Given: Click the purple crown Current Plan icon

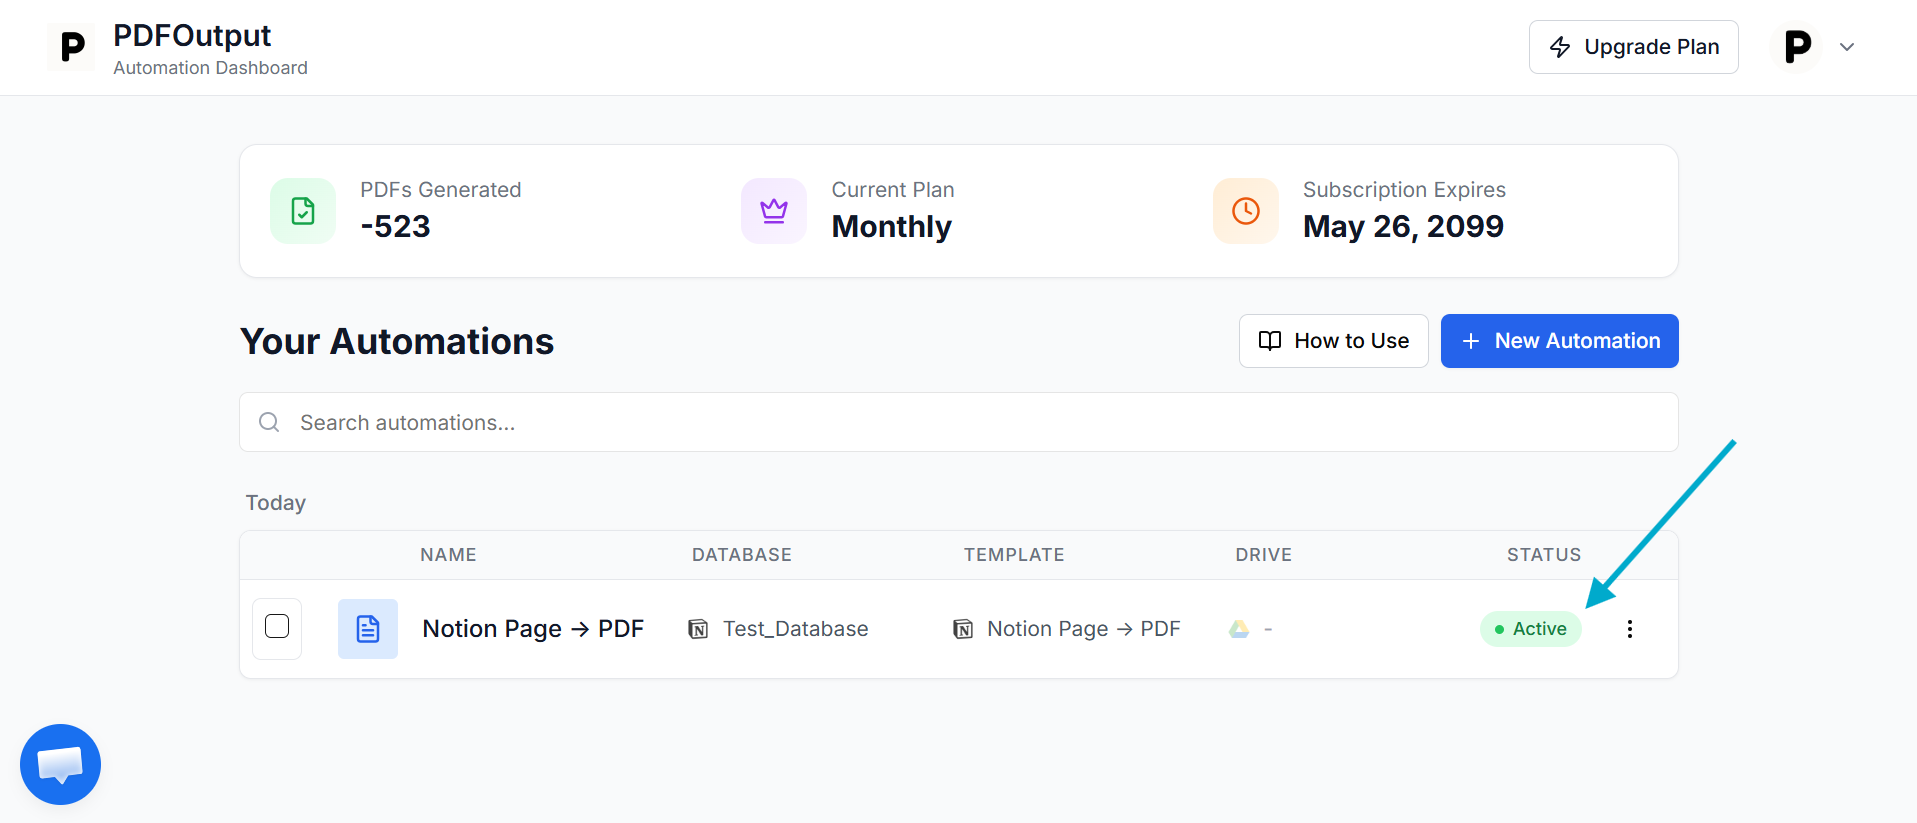Looking at the screenshot, I should (774, 211).
